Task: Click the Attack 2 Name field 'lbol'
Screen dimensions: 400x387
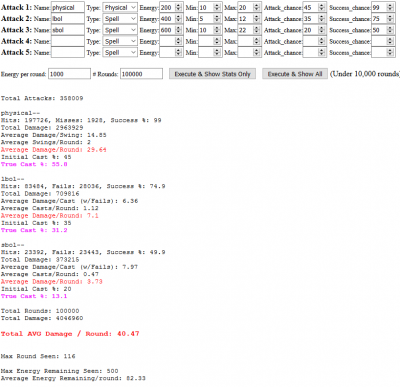Action: tap(68, 19)
